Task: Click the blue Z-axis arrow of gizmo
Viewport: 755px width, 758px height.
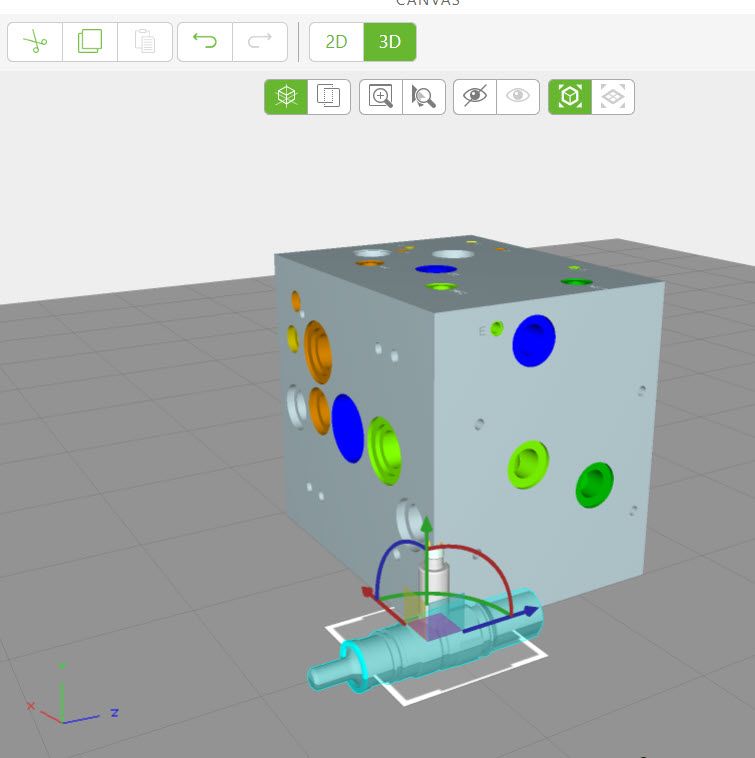Action: [x=529, y=612]
